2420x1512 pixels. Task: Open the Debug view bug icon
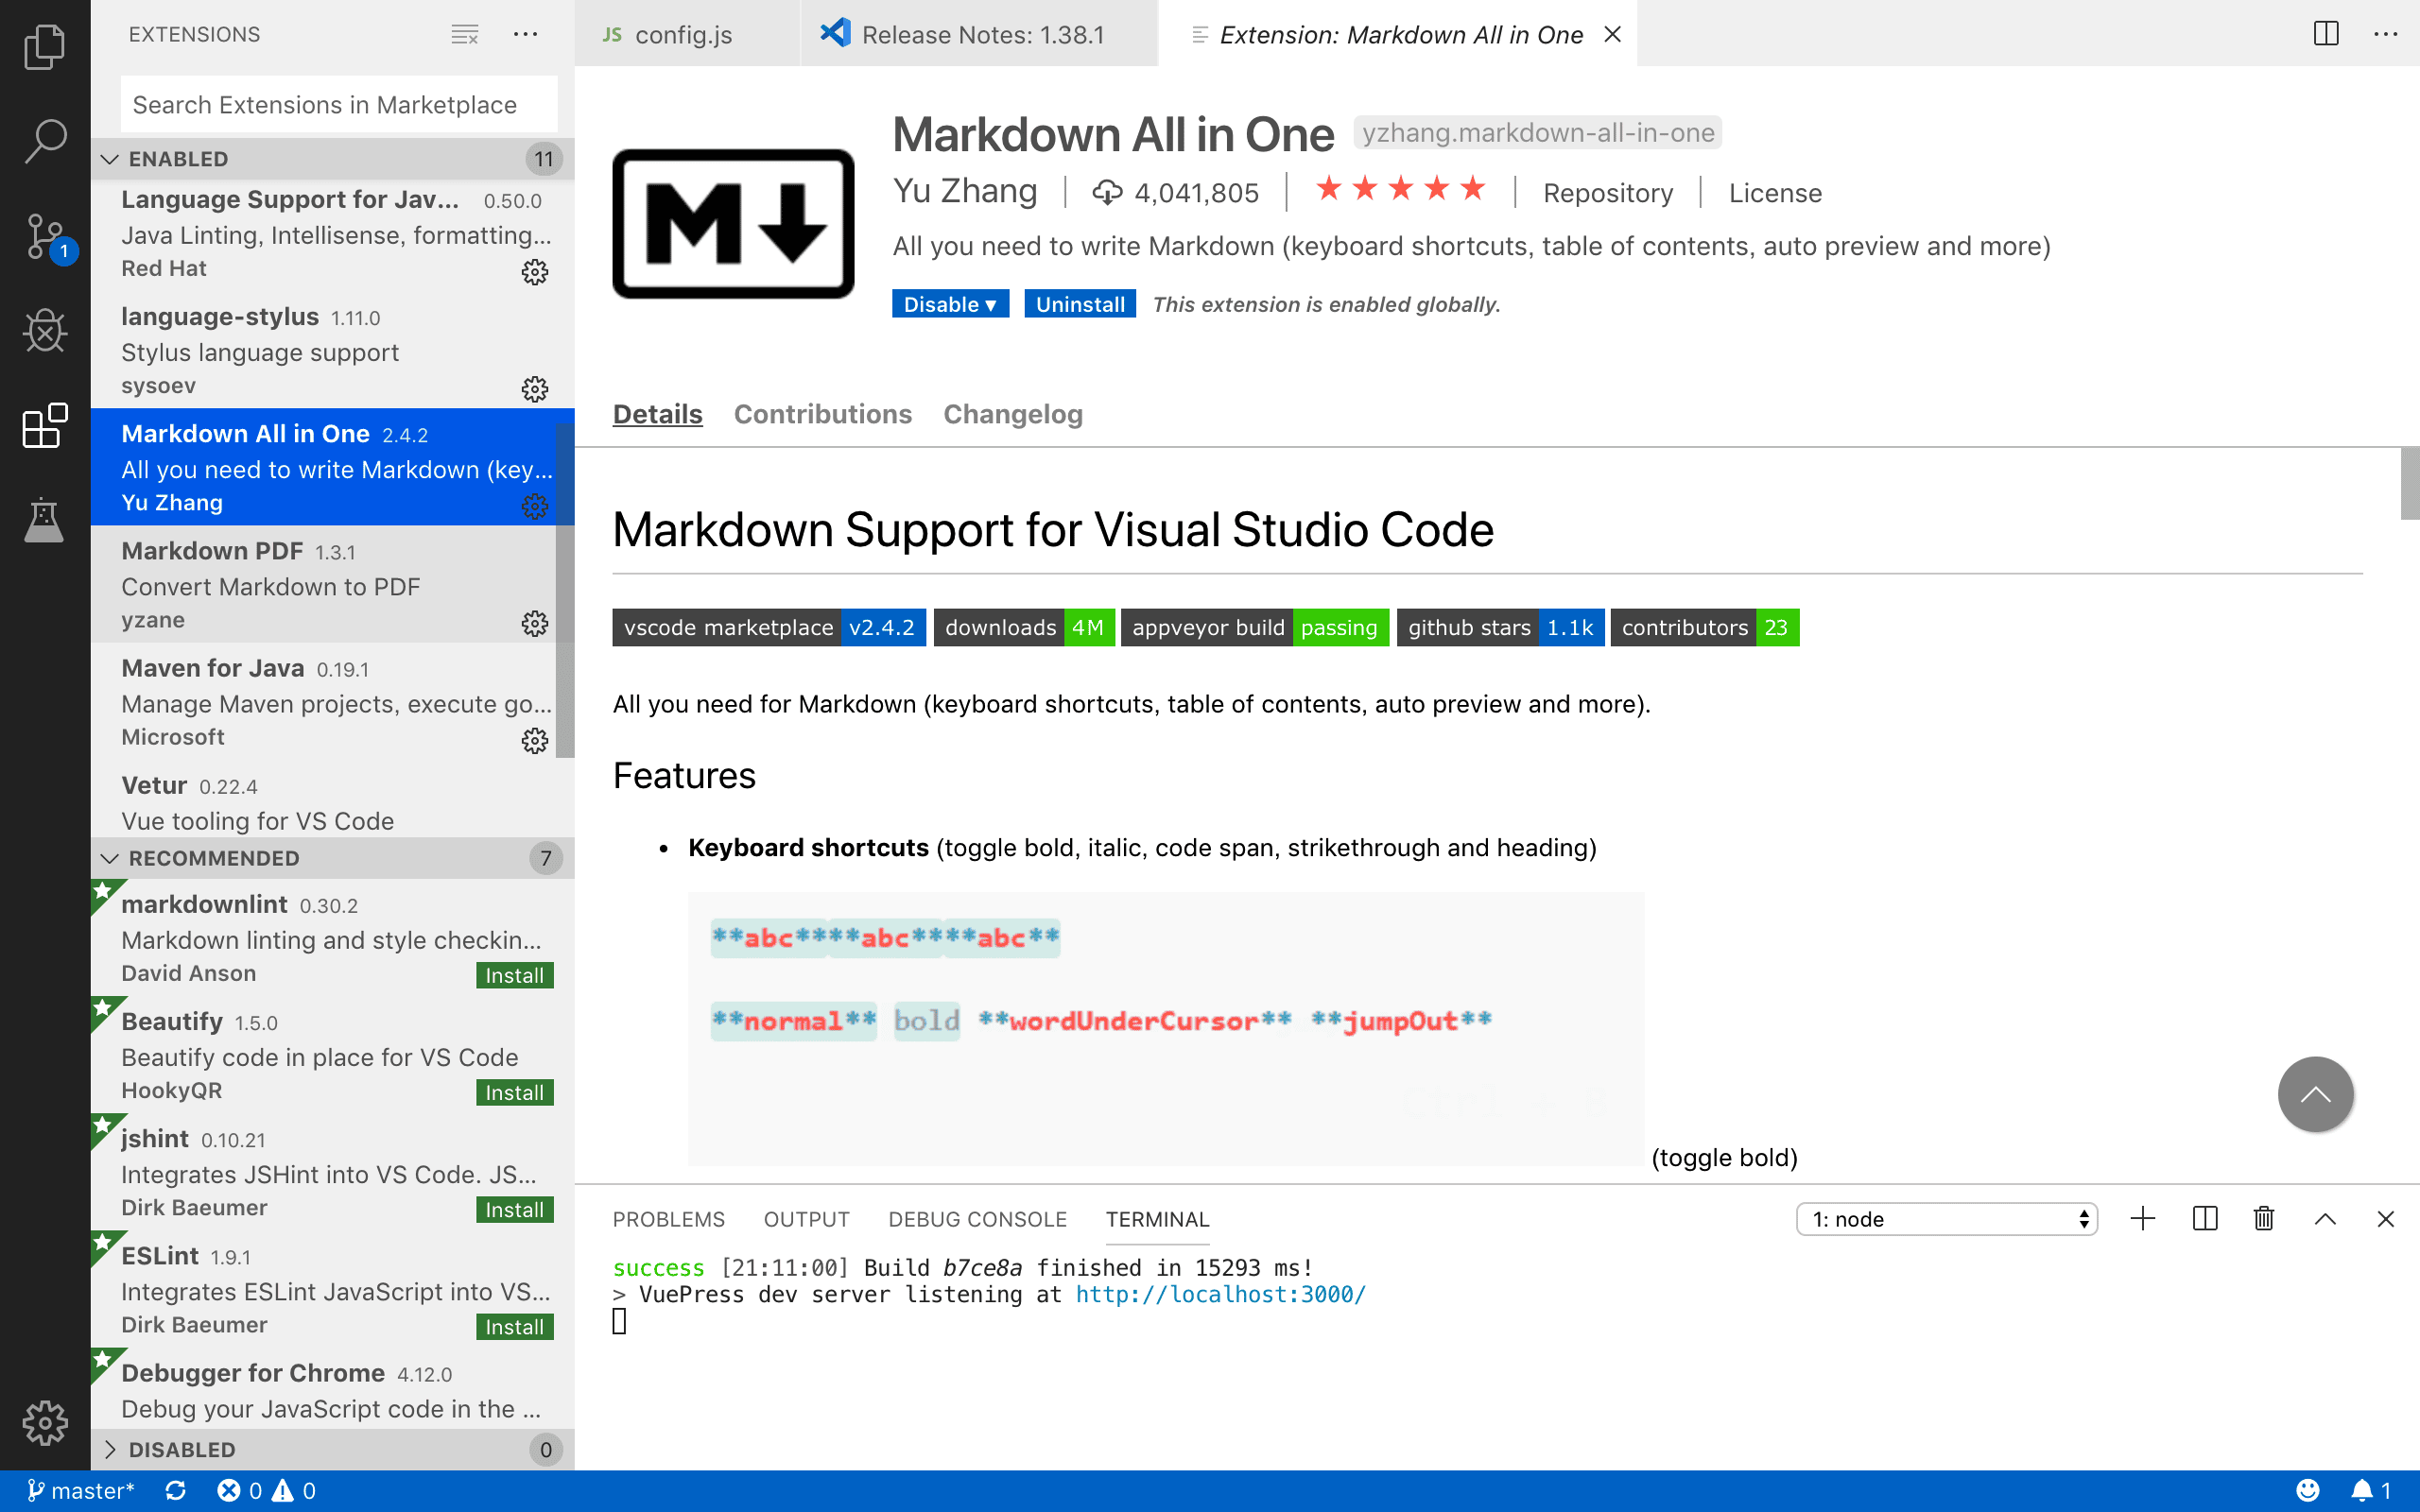(x=44, y=331)
